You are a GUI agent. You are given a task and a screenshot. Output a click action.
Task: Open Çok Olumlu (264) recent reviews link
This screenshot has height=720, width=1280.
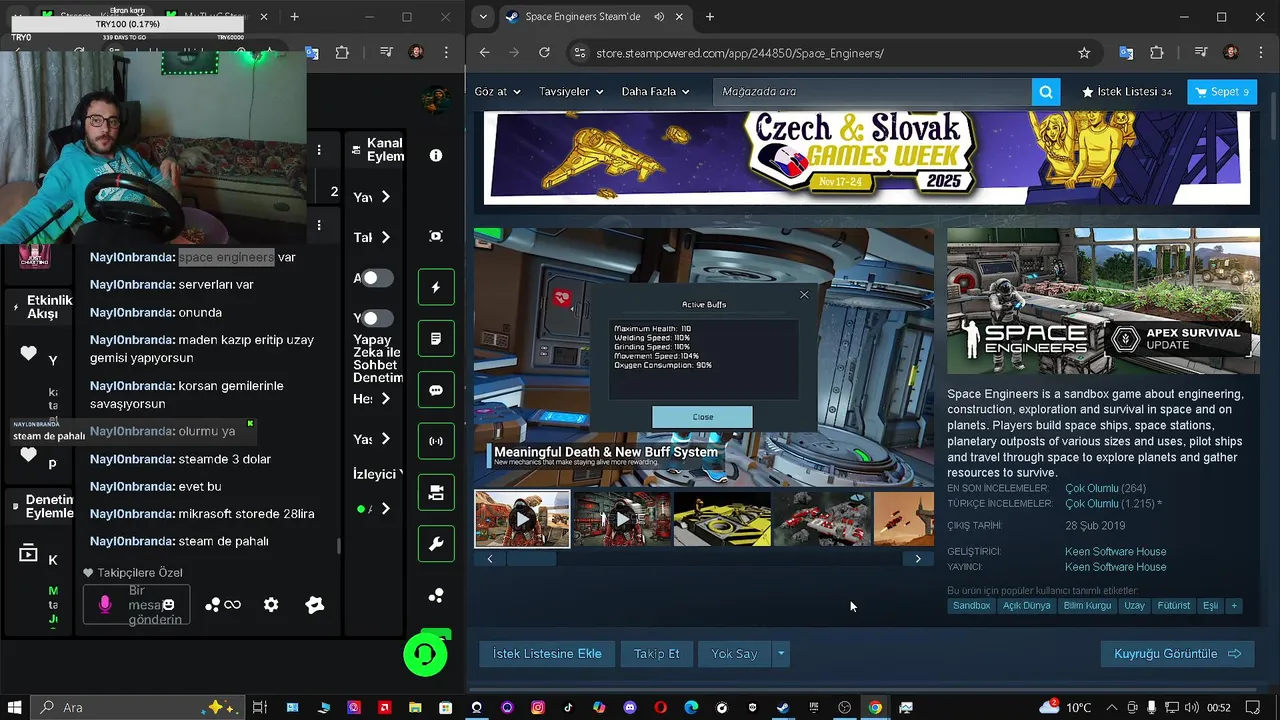pyautogui.click(x=1105, y=489)
